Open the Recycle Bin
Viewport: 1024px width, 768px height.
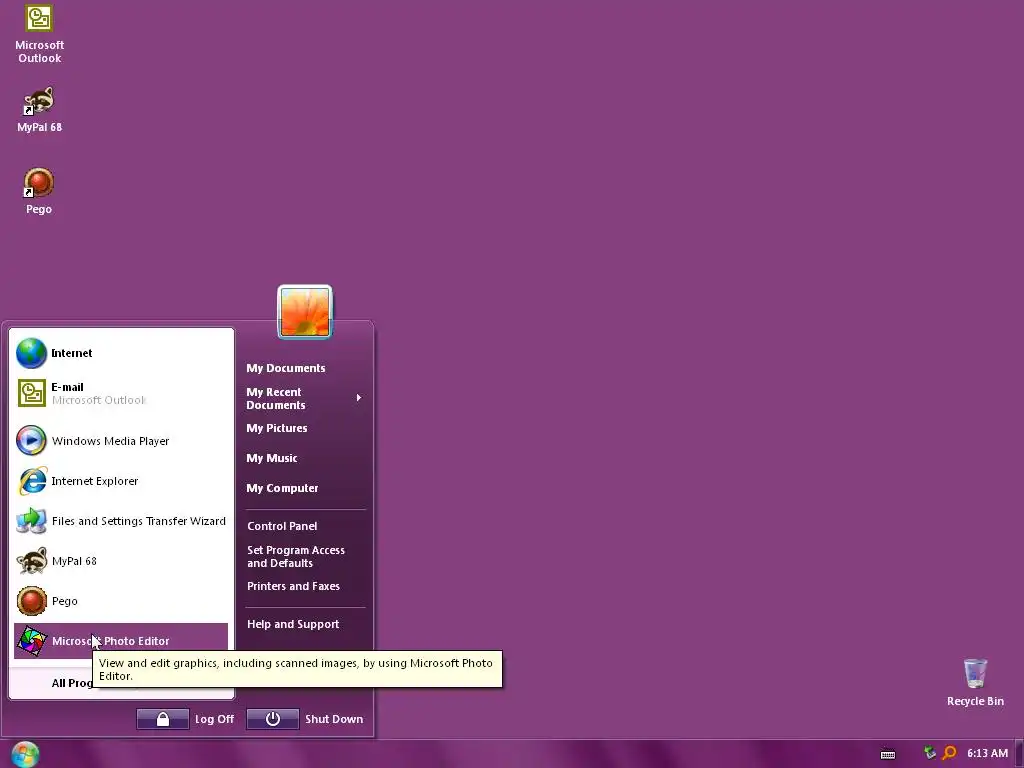(x=975, y=682)
